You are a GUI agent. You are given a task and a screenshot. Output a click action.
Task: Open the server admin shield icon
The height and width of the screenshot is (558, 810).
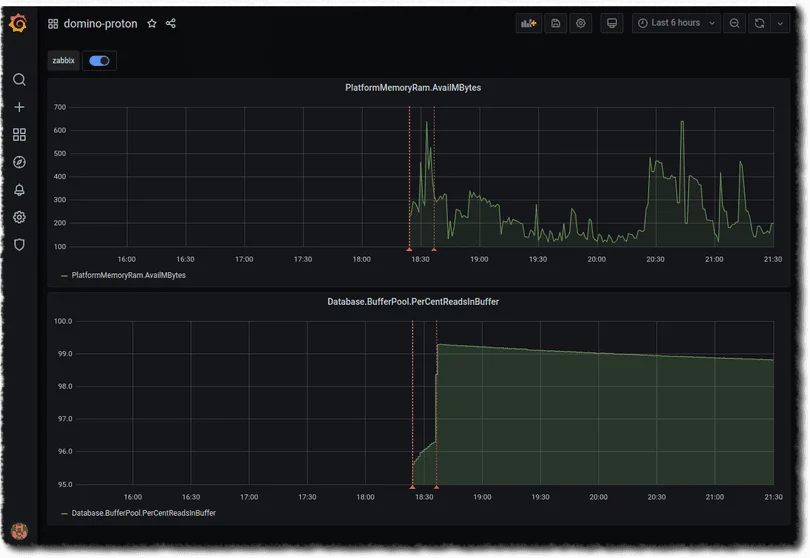[x=19, y=245]
